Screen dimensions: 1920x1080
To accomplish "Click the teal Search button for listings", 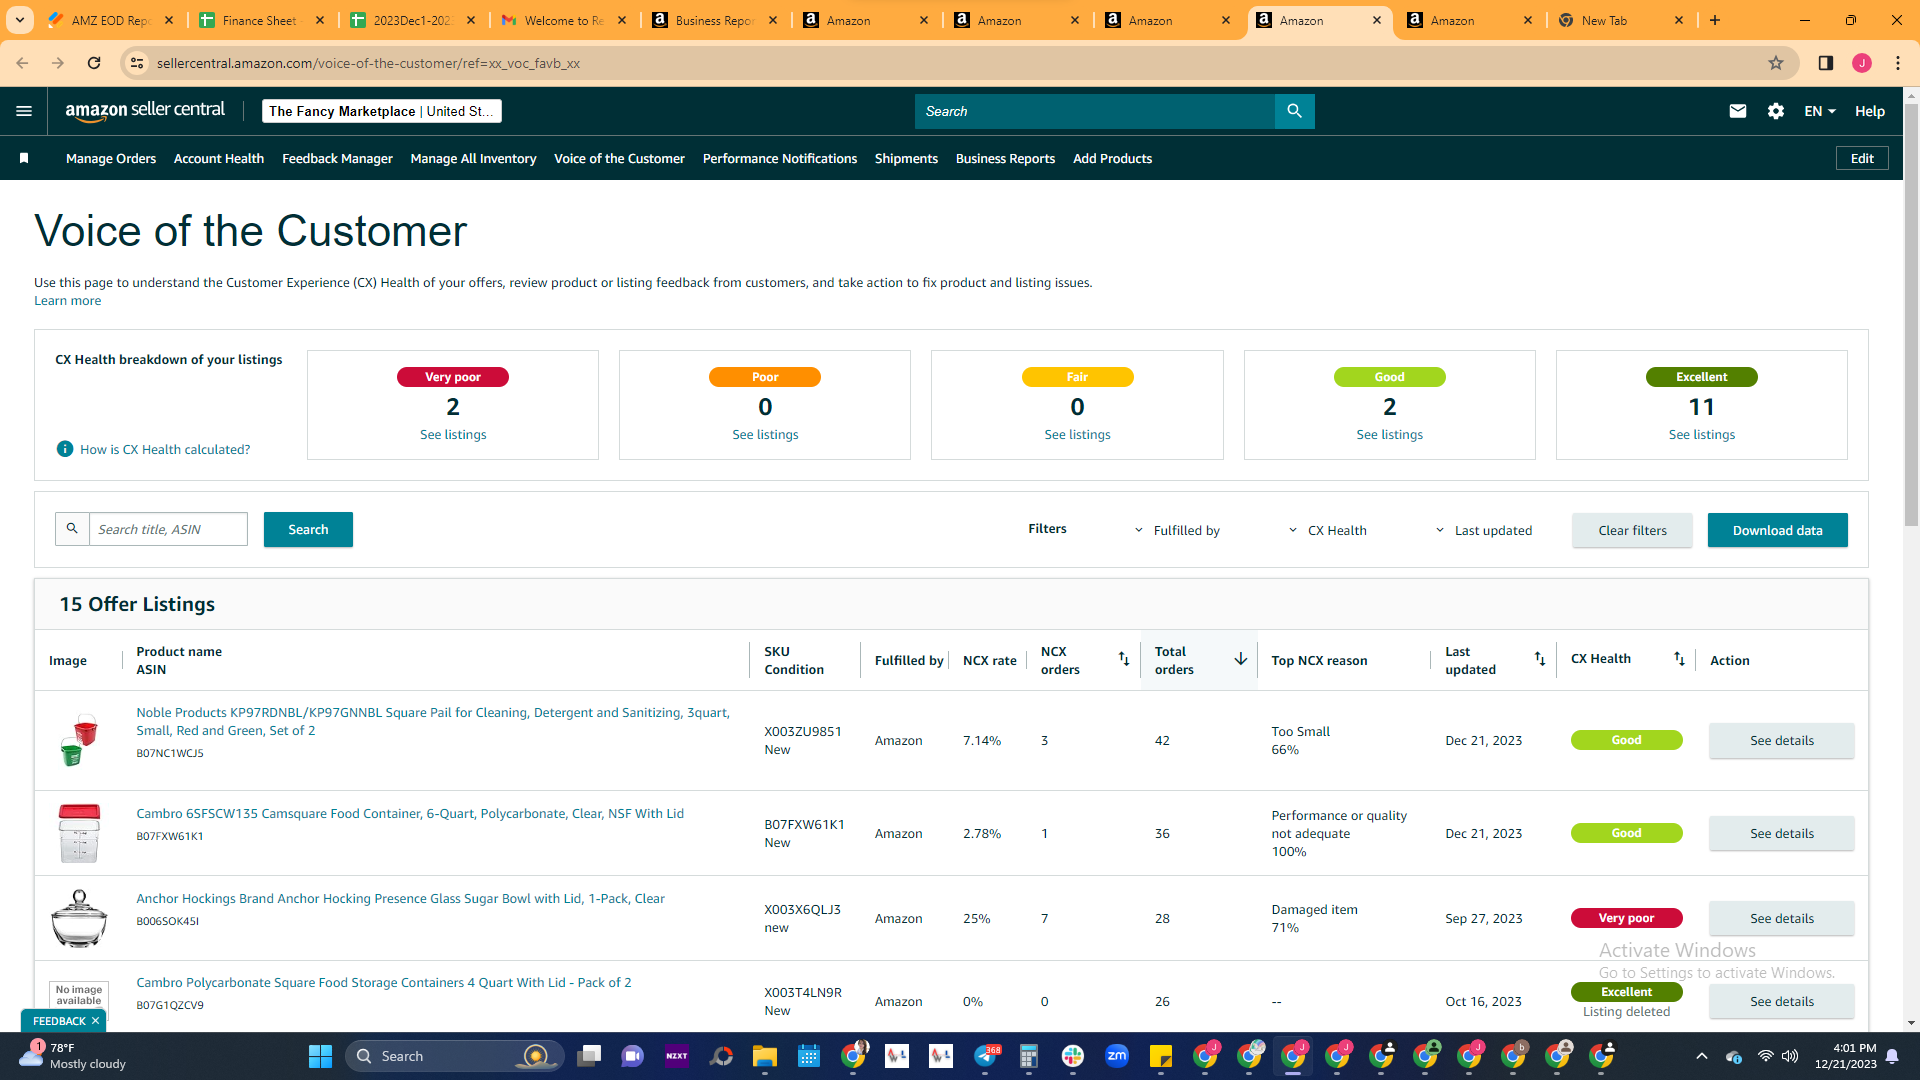I will tap(308, 529).
